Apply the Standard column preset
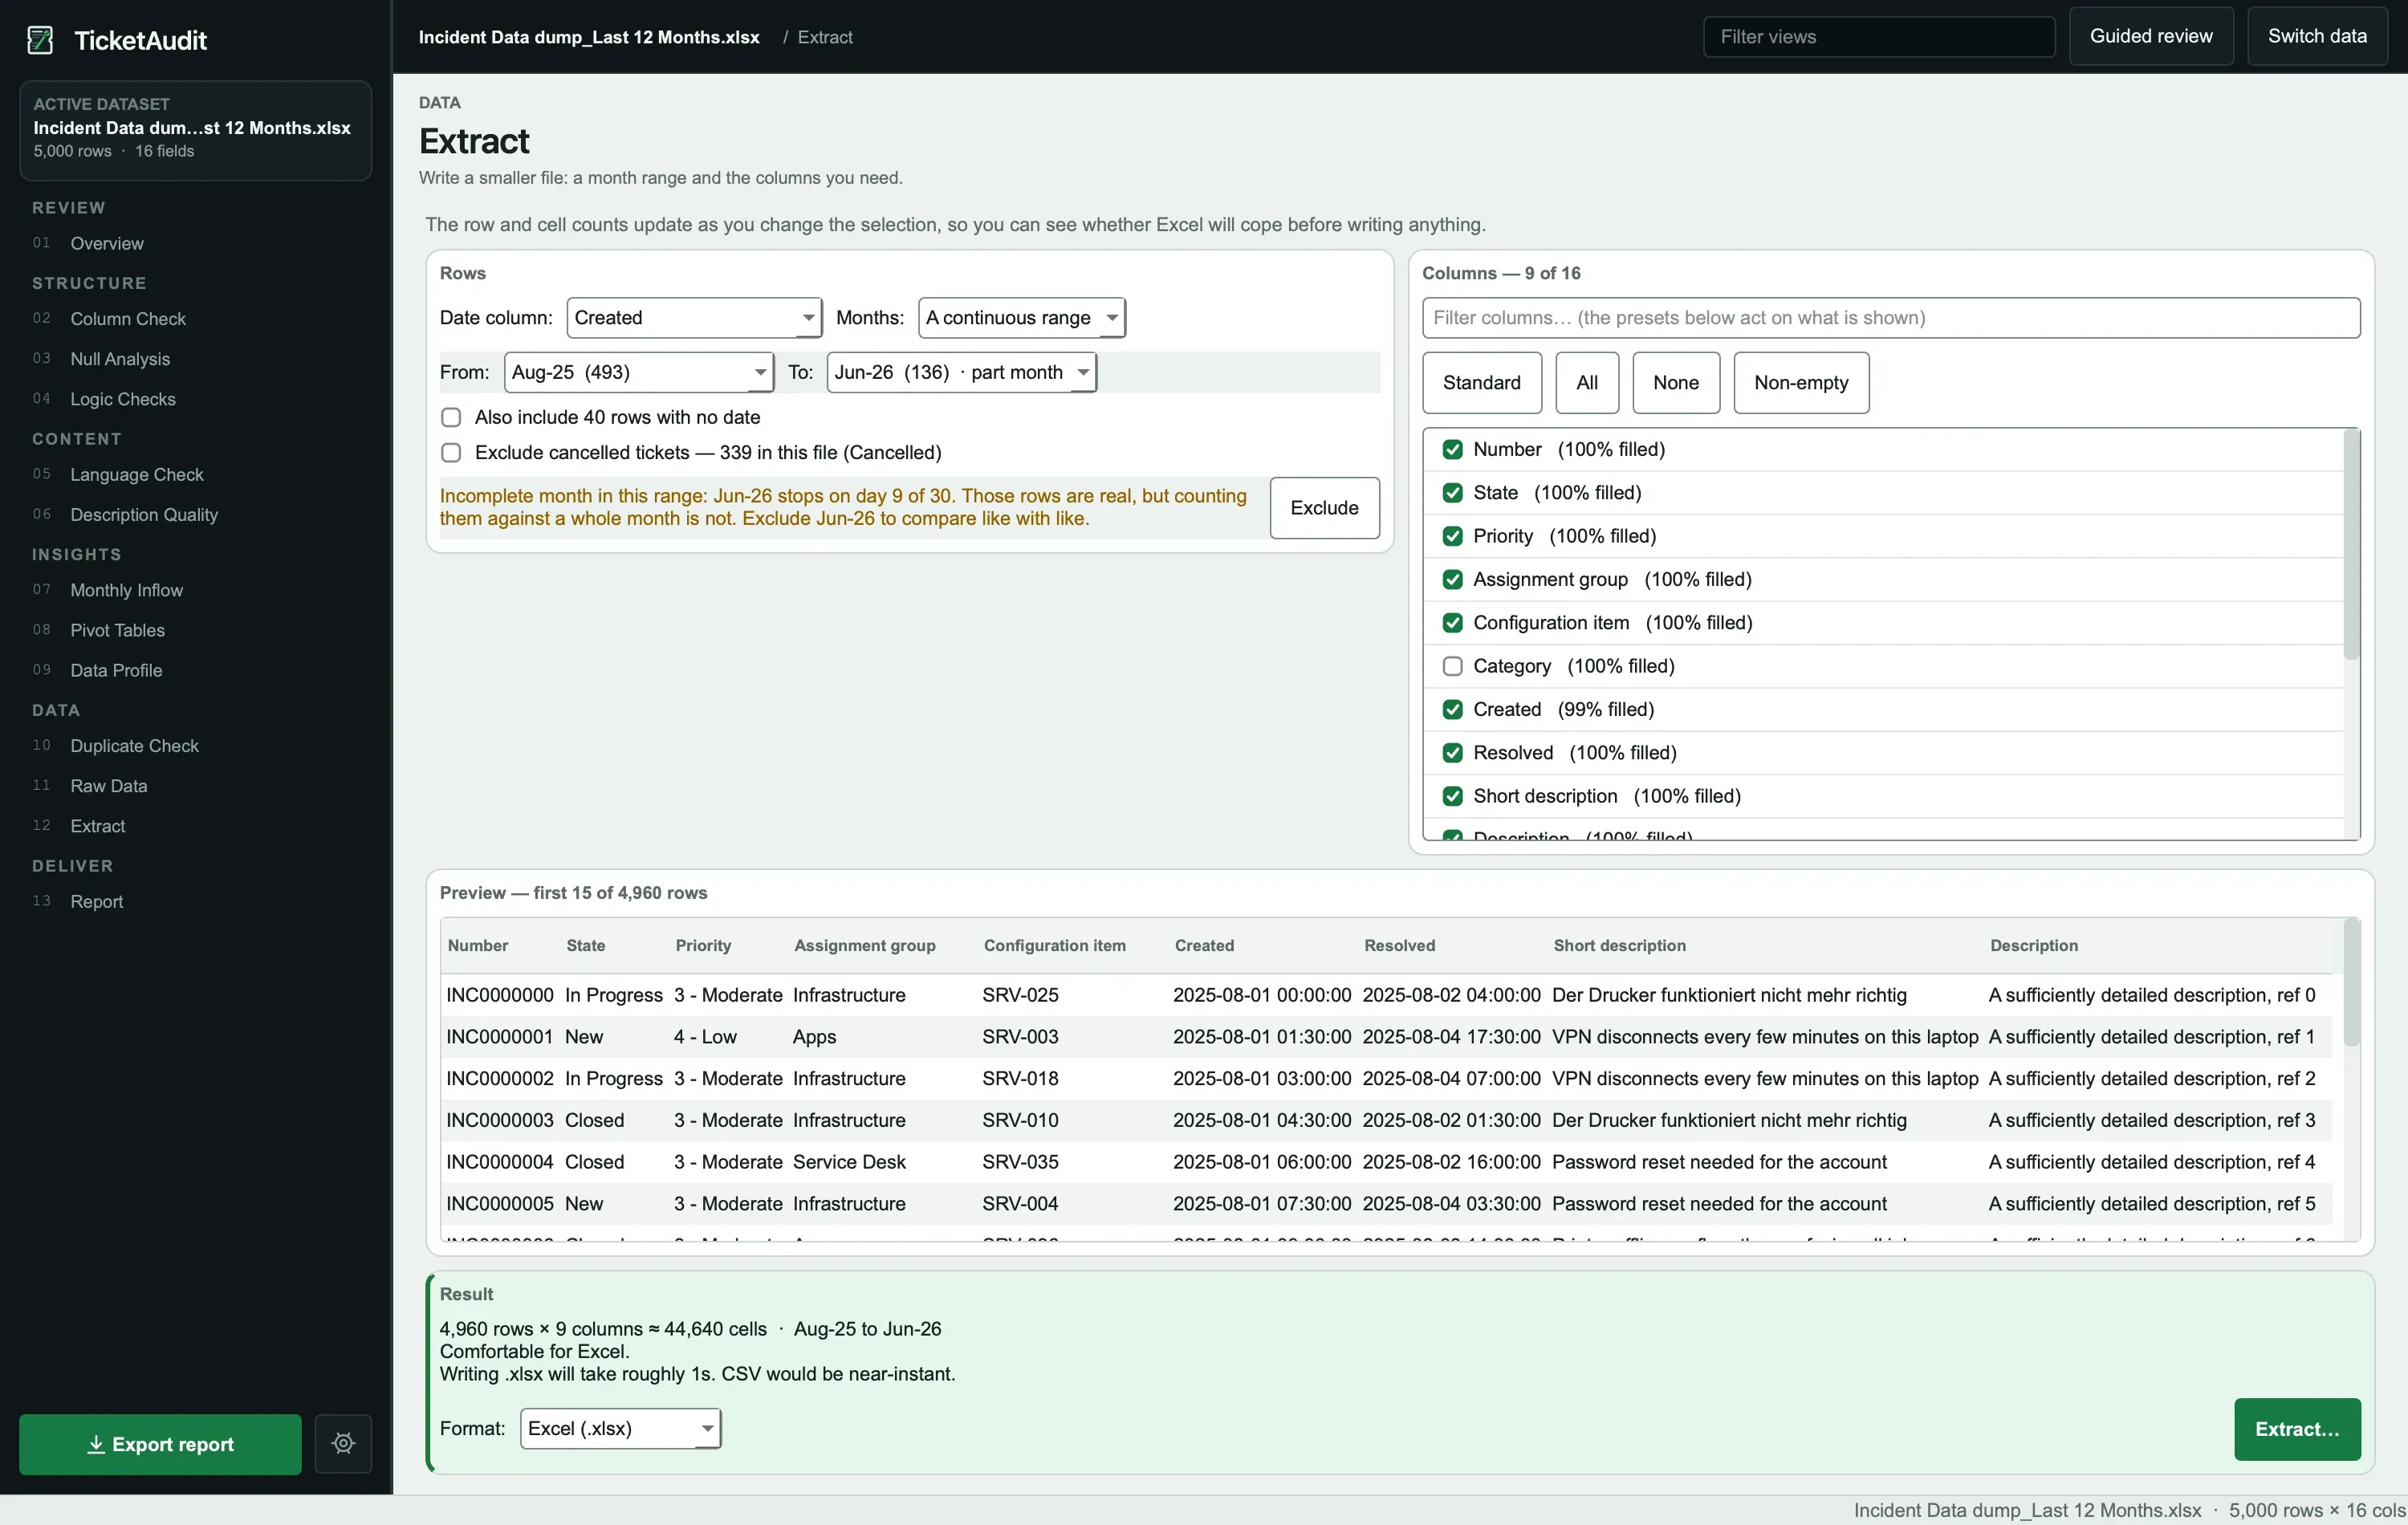 point(1481,383)
